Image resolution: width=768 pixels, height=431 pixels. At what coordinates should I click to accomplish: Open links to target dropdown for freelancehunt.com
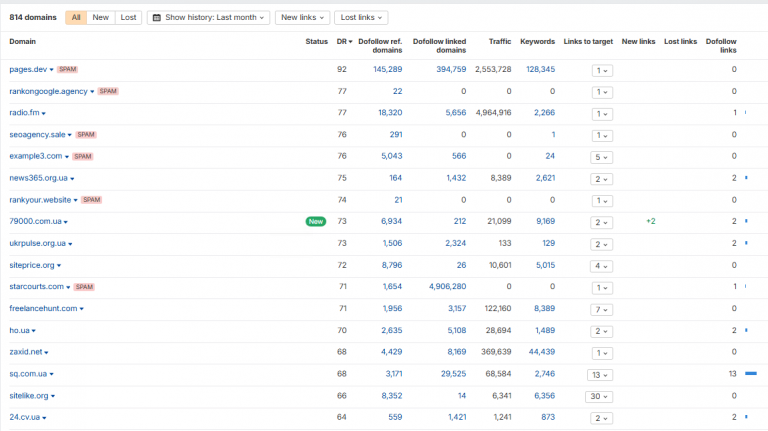pos(601,310)
